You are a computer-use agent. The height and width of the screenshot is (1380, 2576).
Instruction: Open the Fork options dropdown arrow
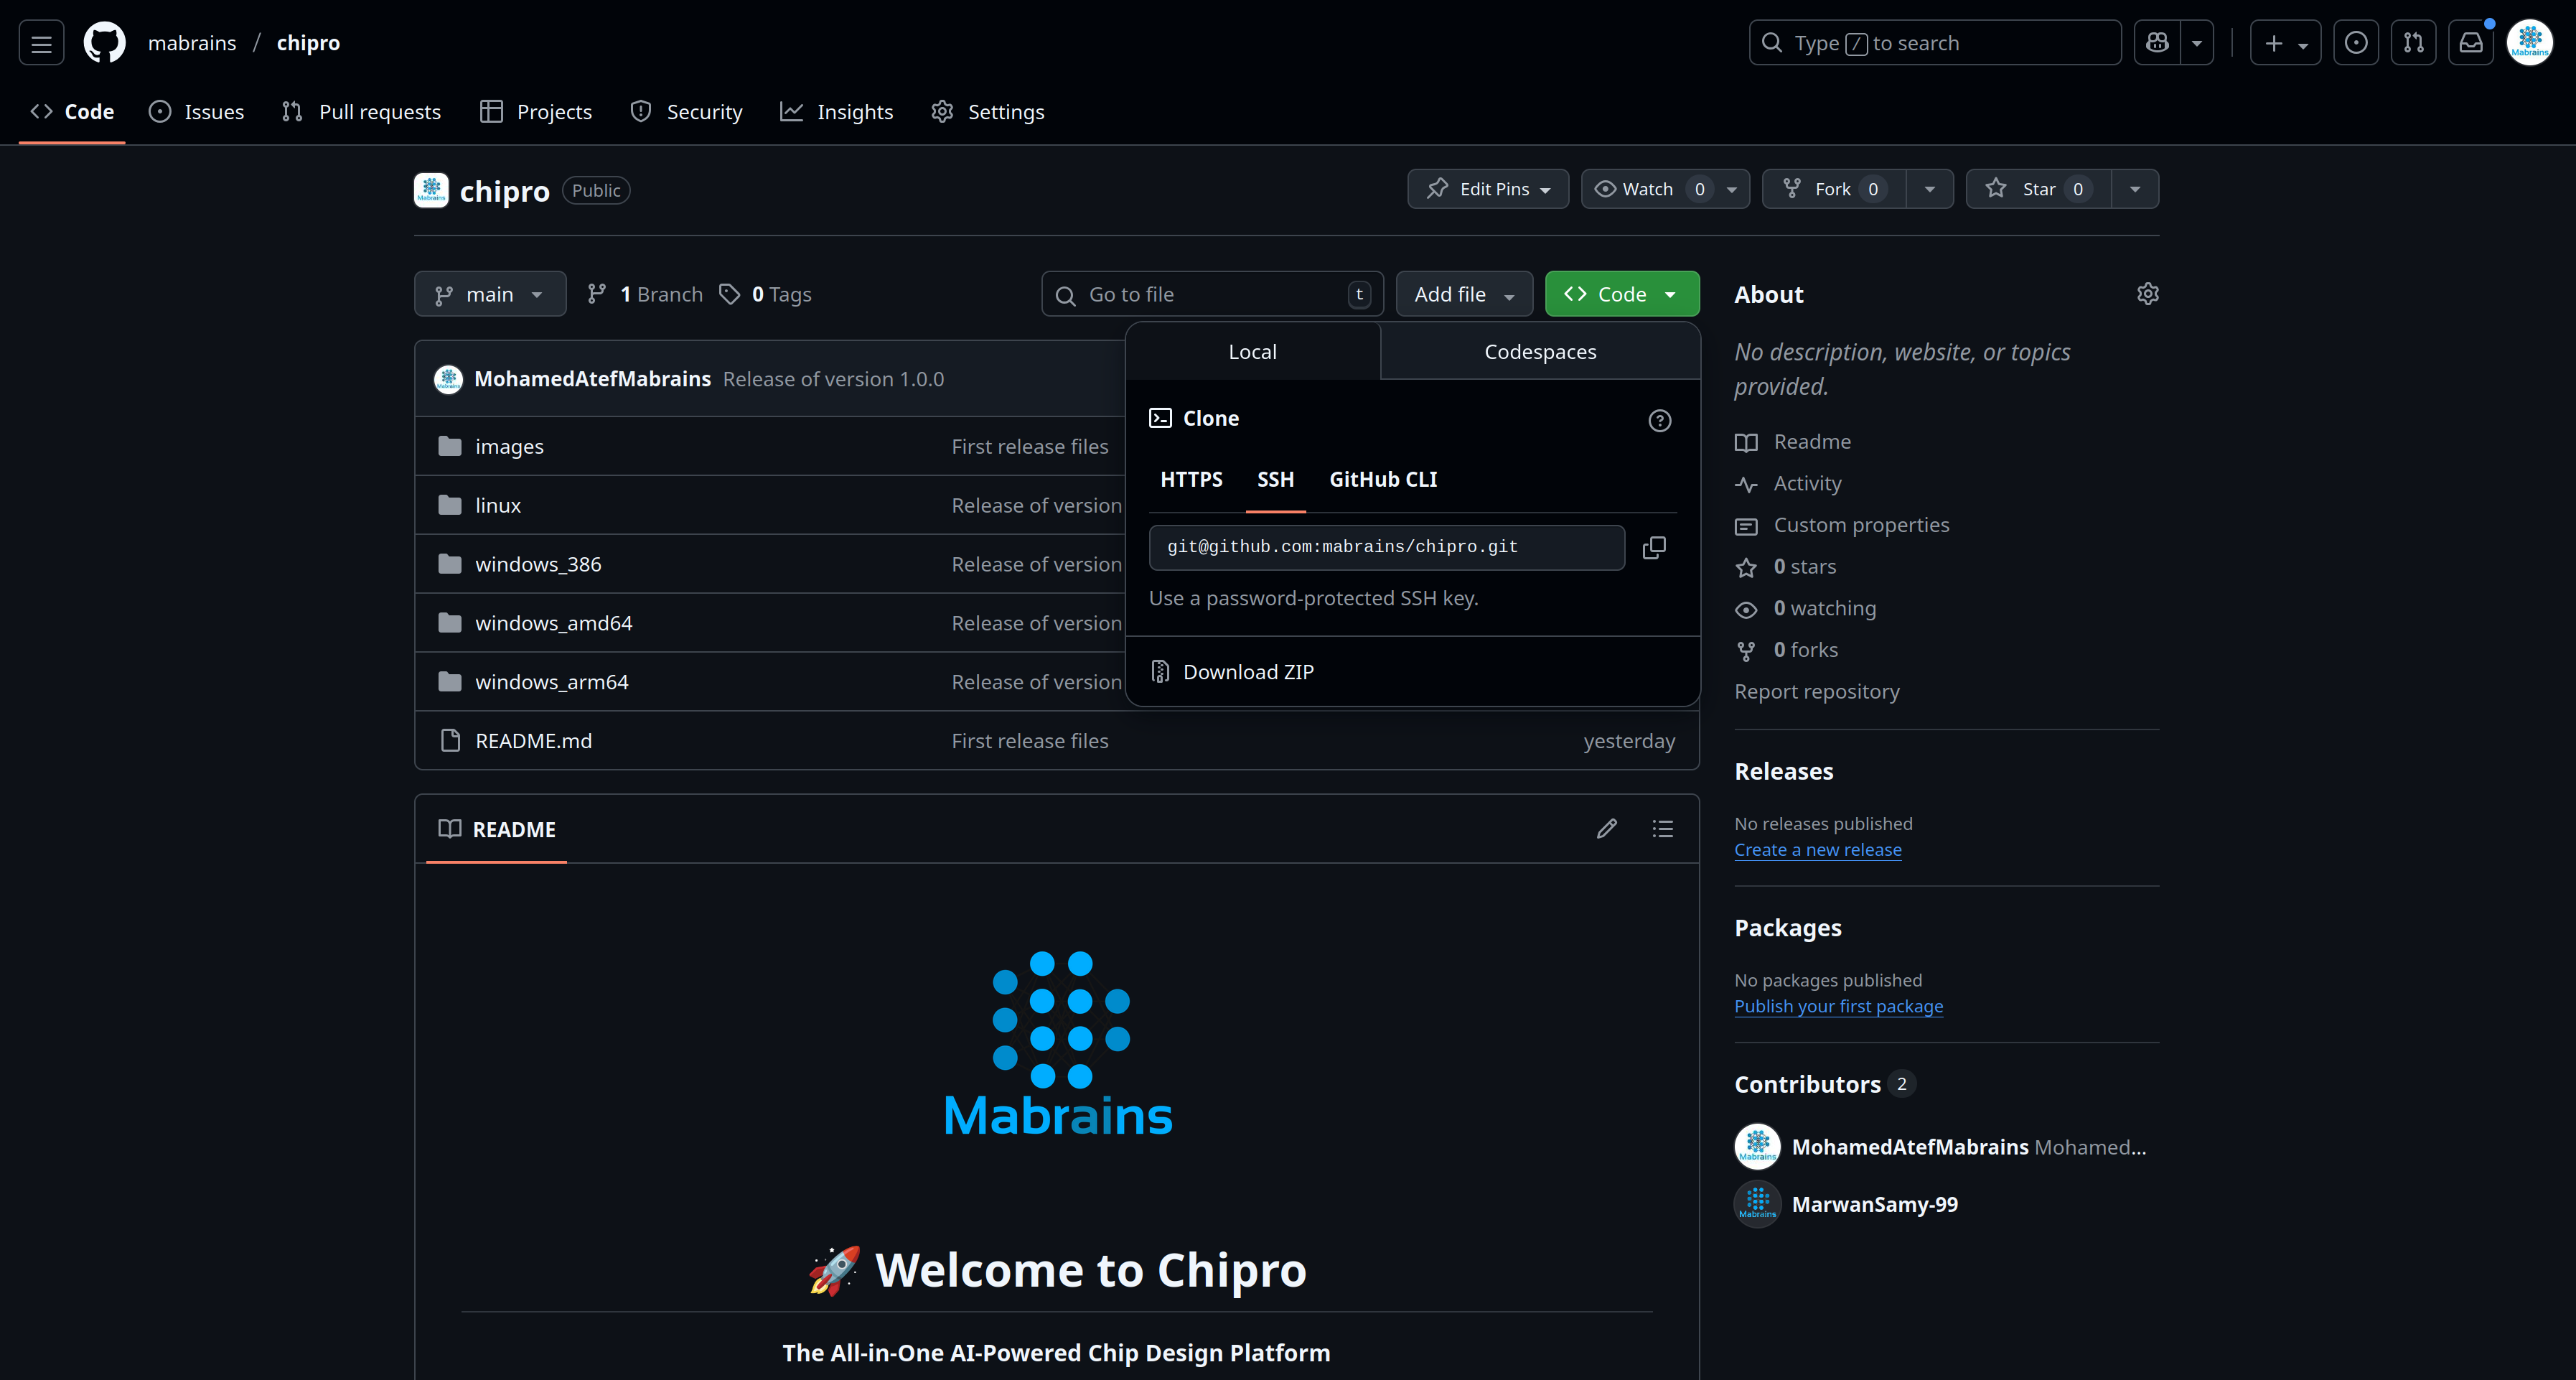point(1931,189)
